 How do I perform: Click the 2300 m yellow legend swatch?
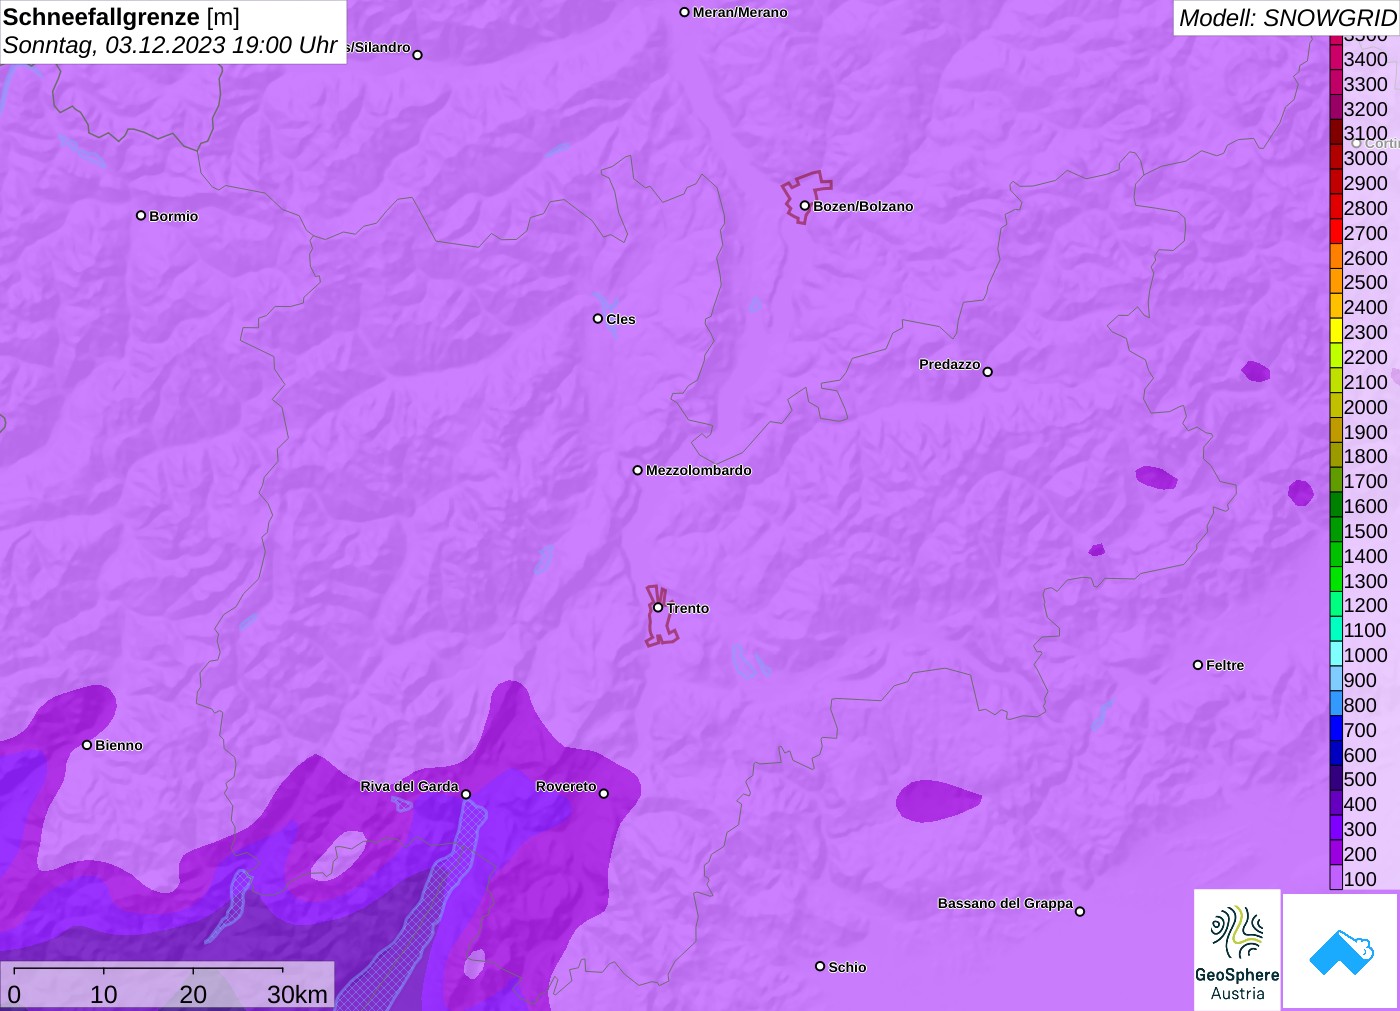[x=1336, y=332]
